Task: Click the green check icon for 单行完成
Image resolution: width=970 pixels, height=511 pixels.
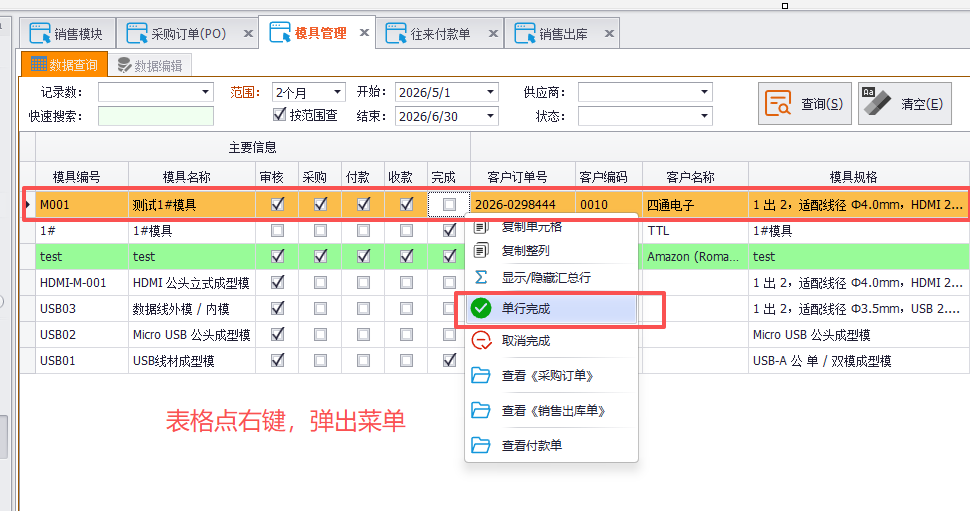Action: coord(481,308)
